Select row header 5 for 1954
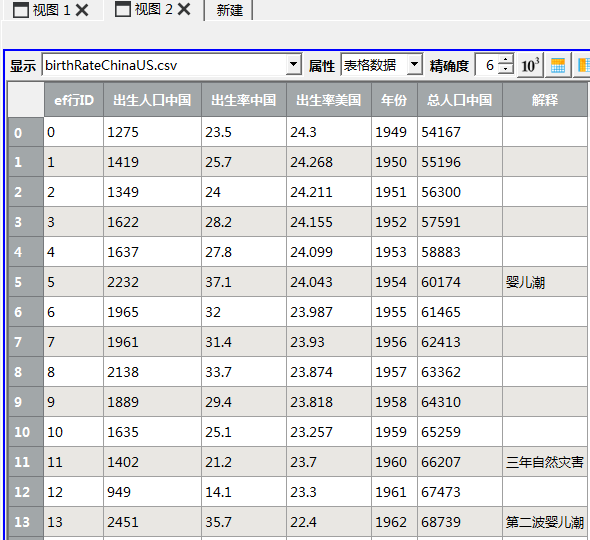The image size is (590, 540). click(x=26, y=282)
